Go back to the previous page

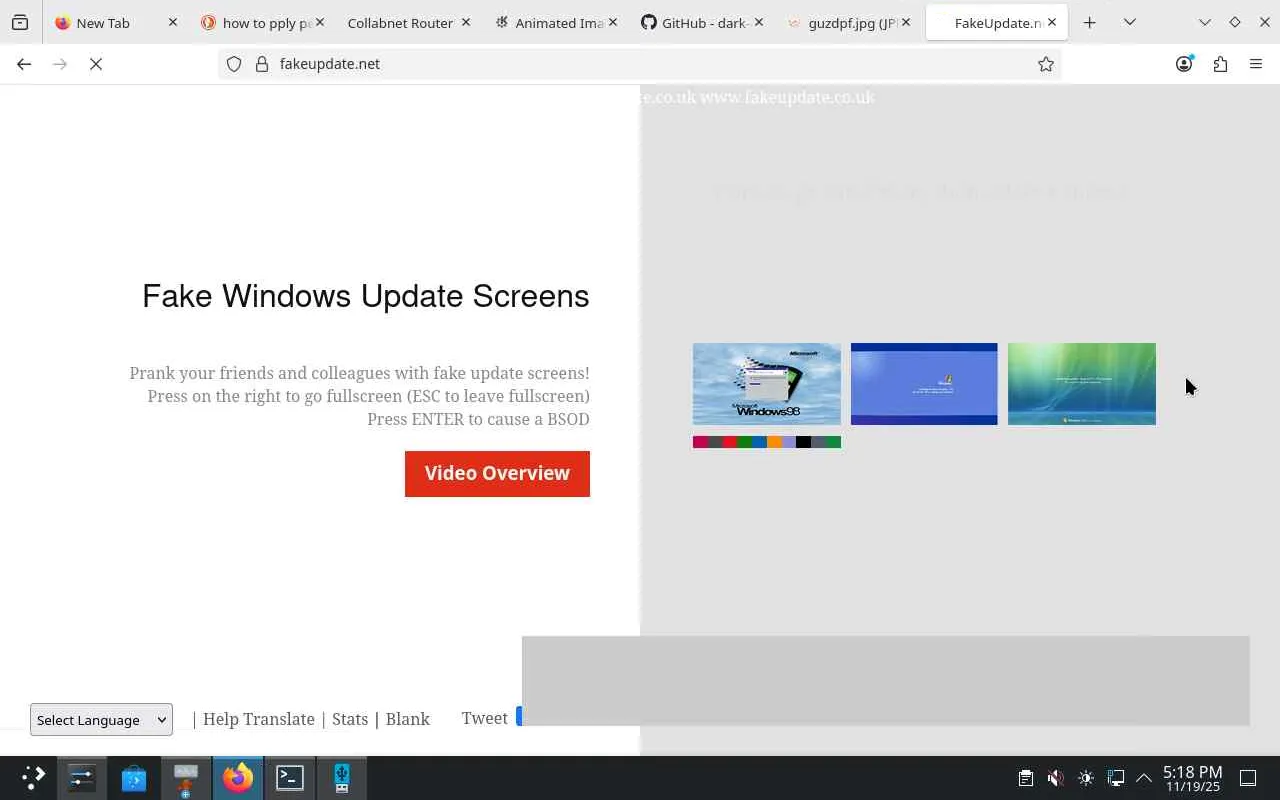(24, 64)
